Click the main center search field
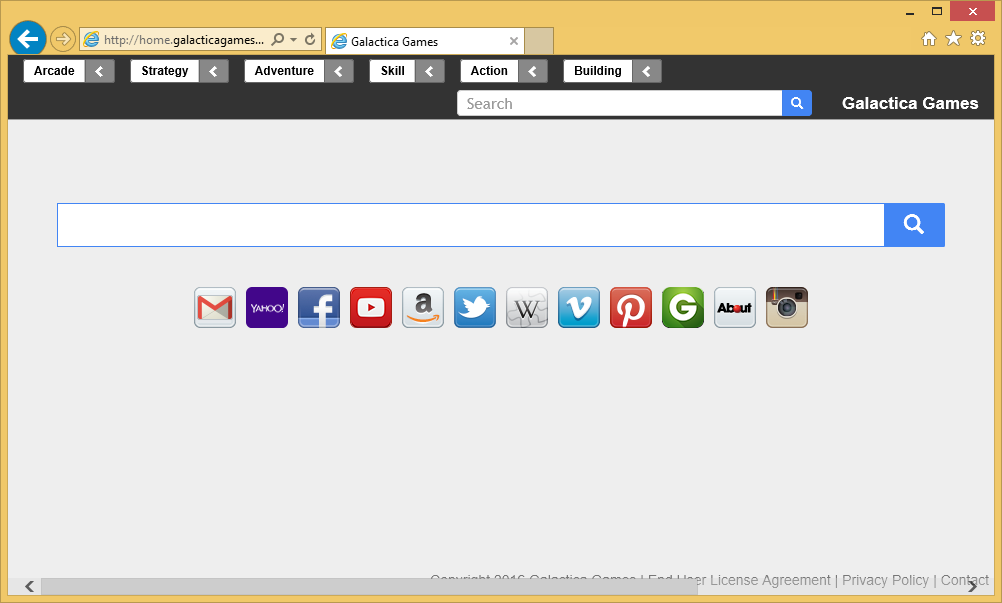Screen dimensions: 1002x603 470,225
